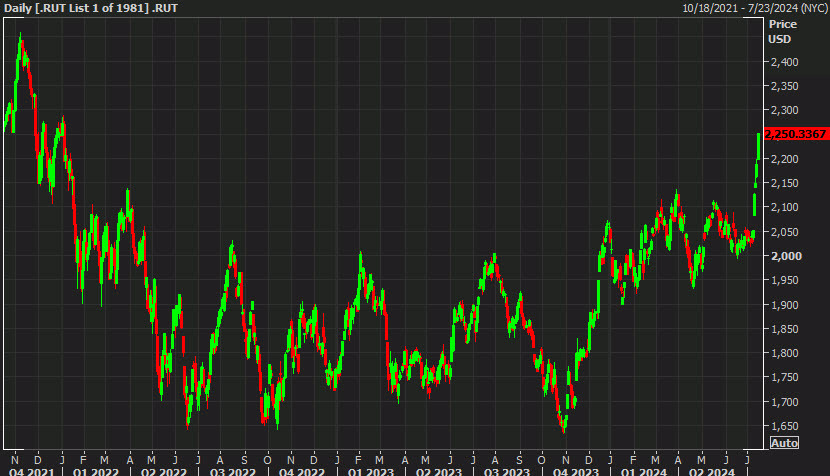The height and width of the screenshot is (476, 830).
Task: Click the Q2 2024 quarter label
Action: (711, 471)
